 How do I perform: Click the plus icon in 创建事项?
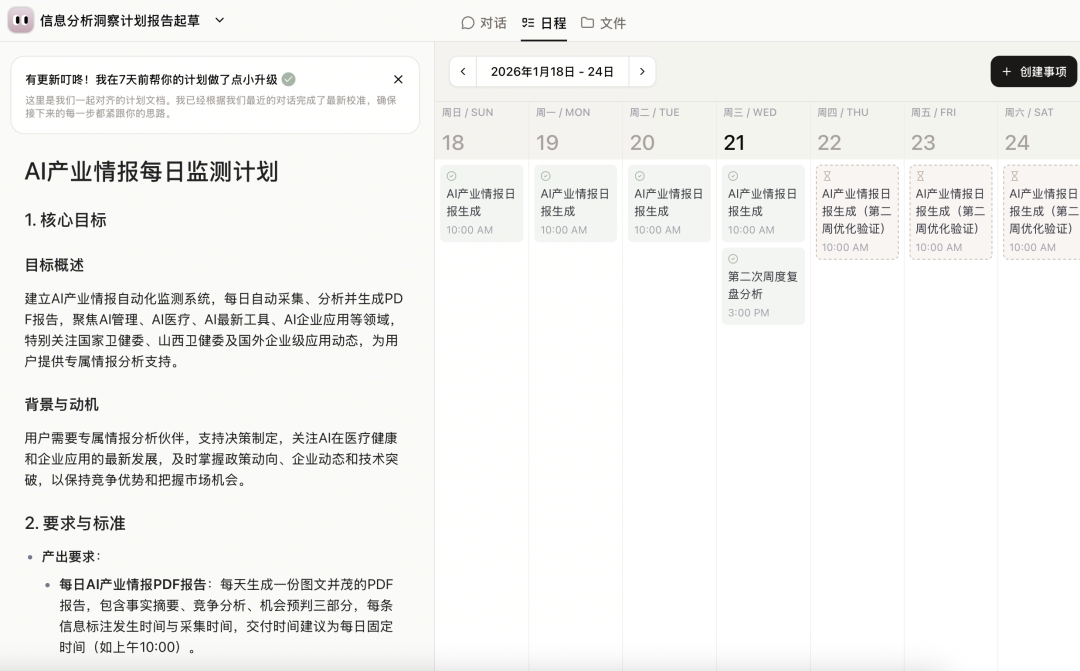click(x=1006, y=72)
